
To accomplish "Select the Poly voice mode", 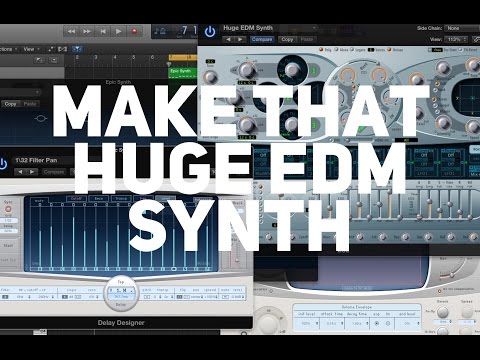I will tap(321, 50).
